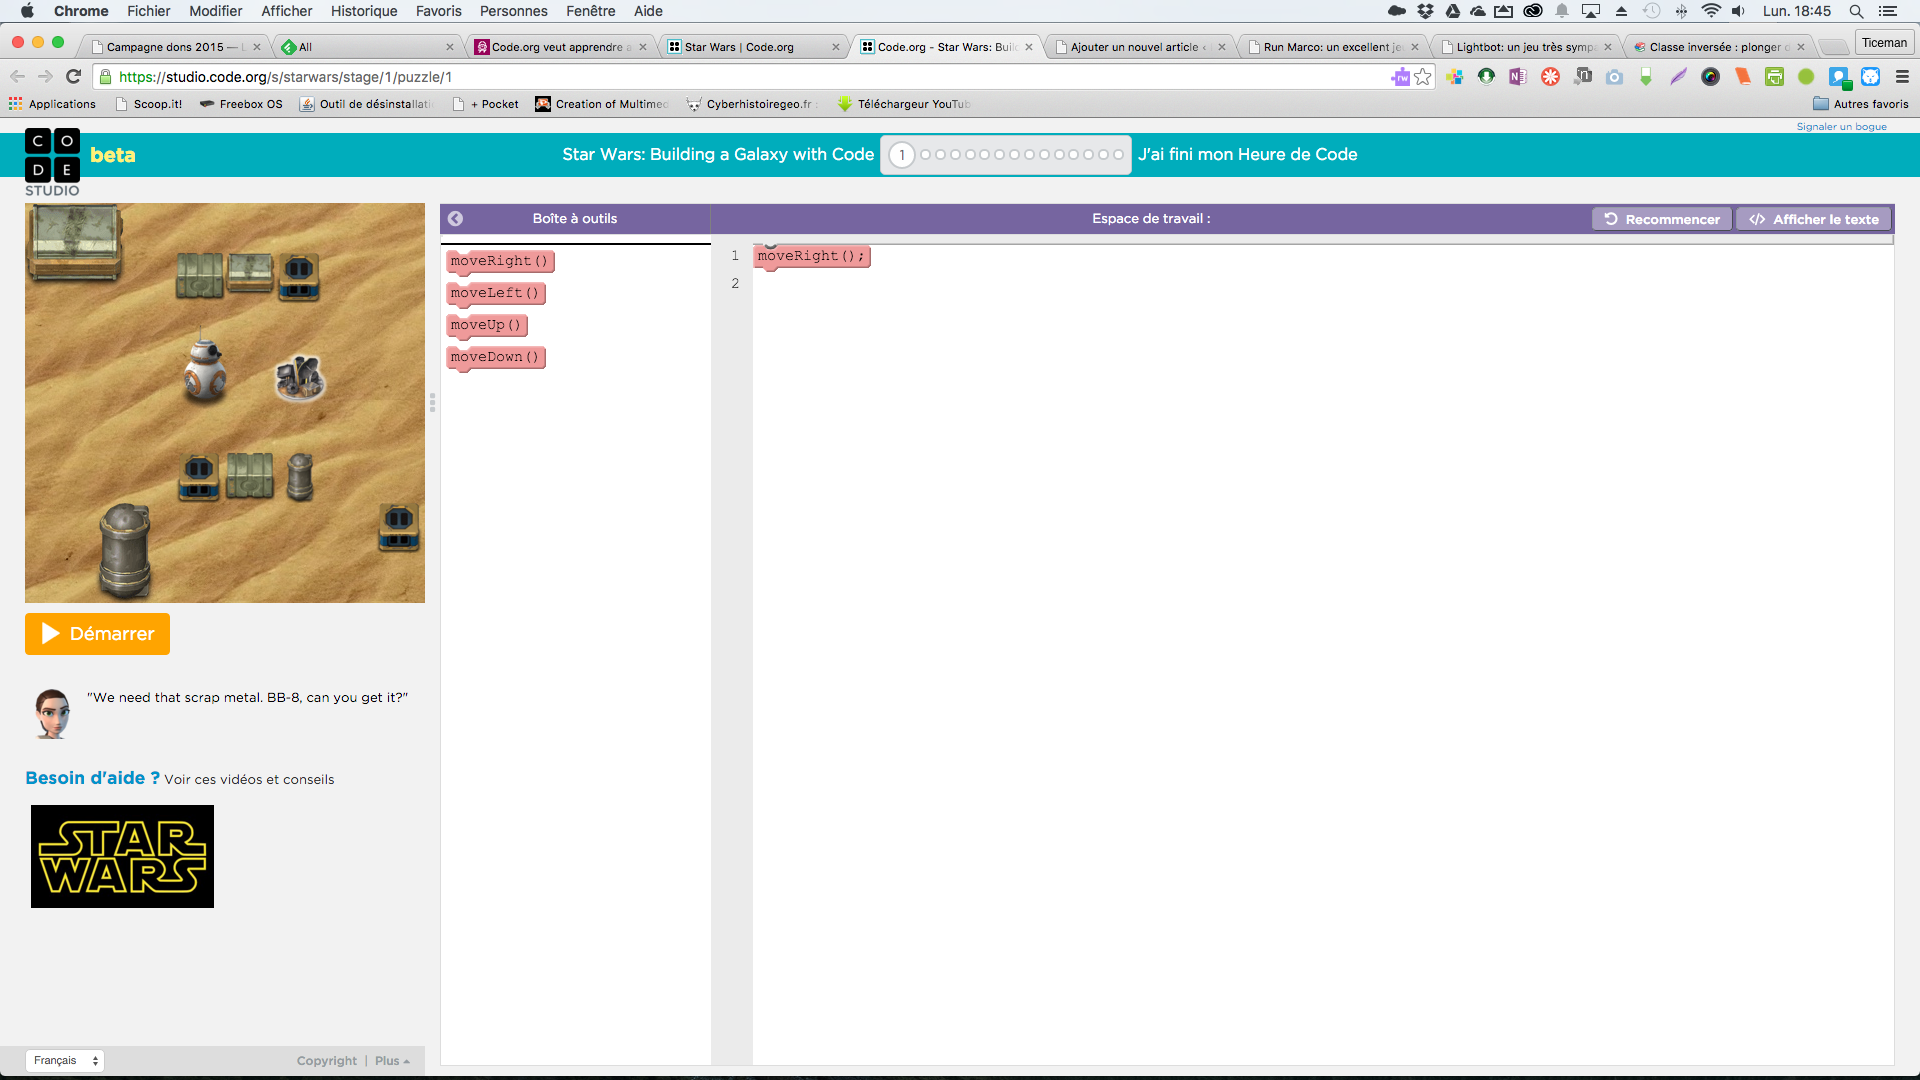The image size is (1920, 1080).
Task: Open the Français language dropdown
Action: pyautogui.click(x=65, y=1060)
